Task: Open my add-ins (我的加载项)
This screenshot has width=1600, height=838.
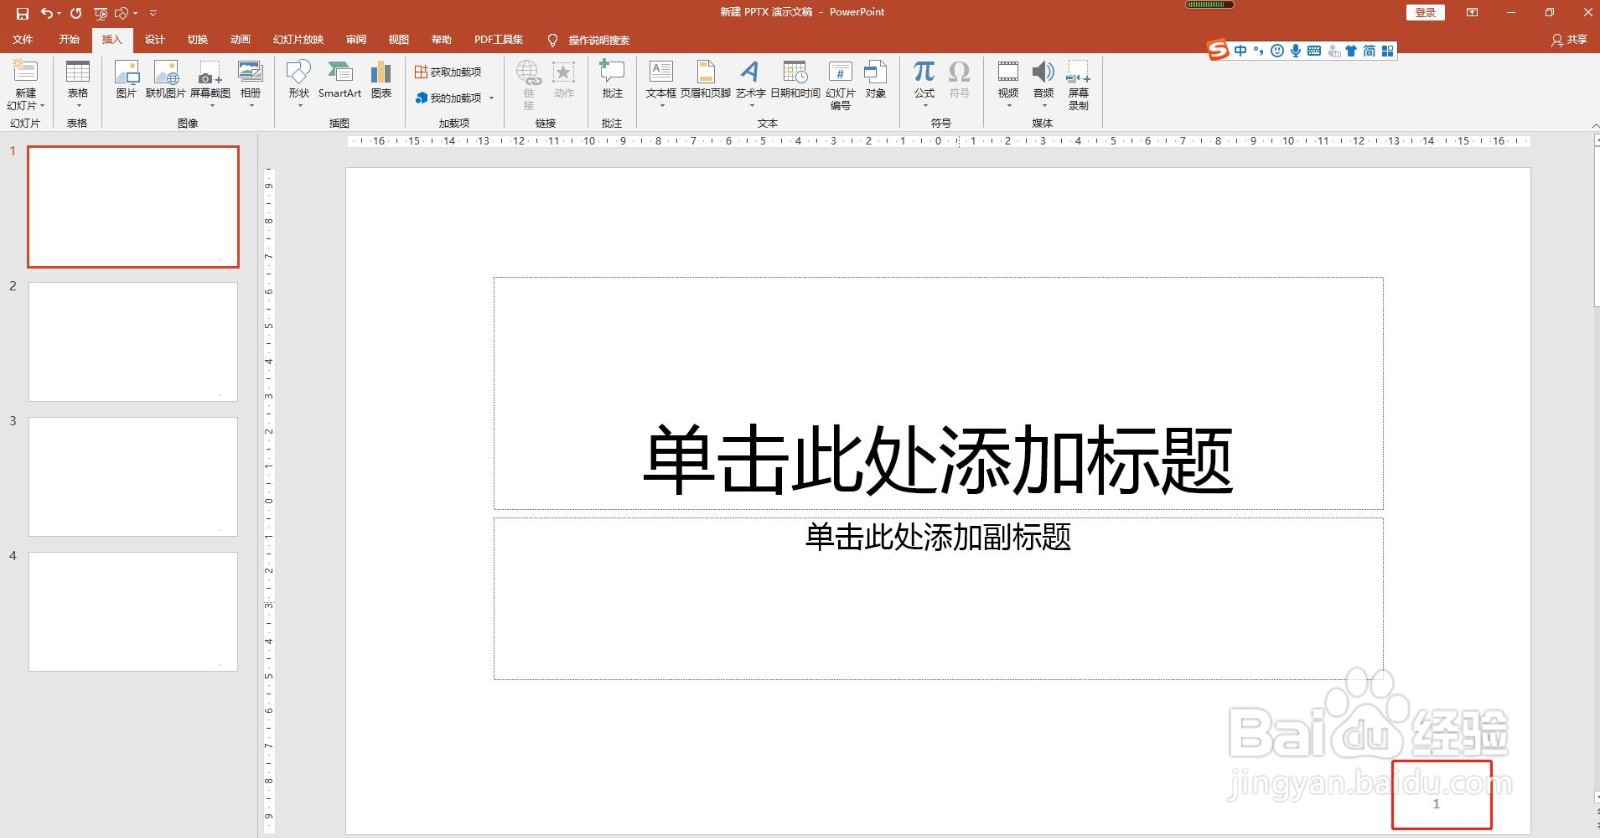Action: pyautogui.click(x=448, y=98)
